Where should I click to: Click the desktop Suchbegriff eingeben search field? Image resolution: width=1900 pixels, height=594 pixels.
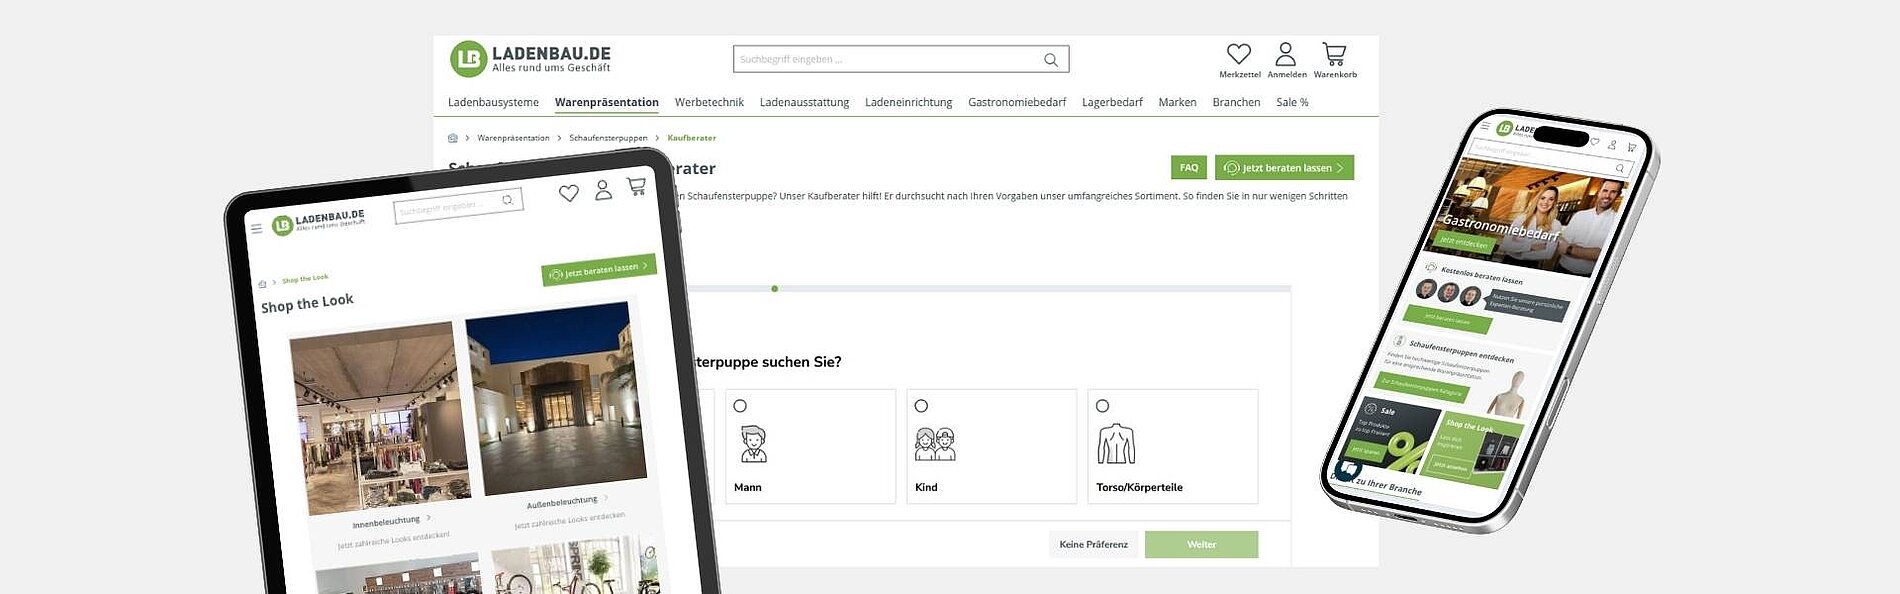(x=885, y=60)
